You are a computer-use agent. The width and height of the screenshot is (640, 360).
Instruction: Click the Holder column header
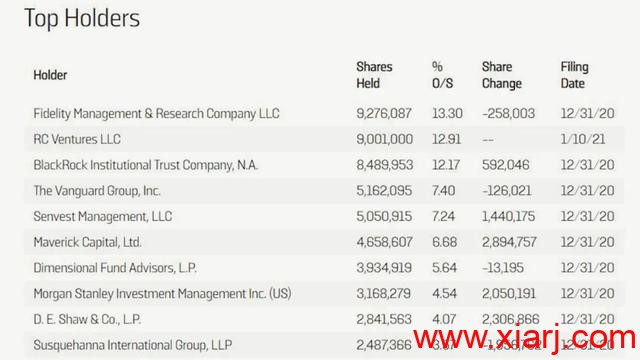pyautogui.click(x=50, y=75)
